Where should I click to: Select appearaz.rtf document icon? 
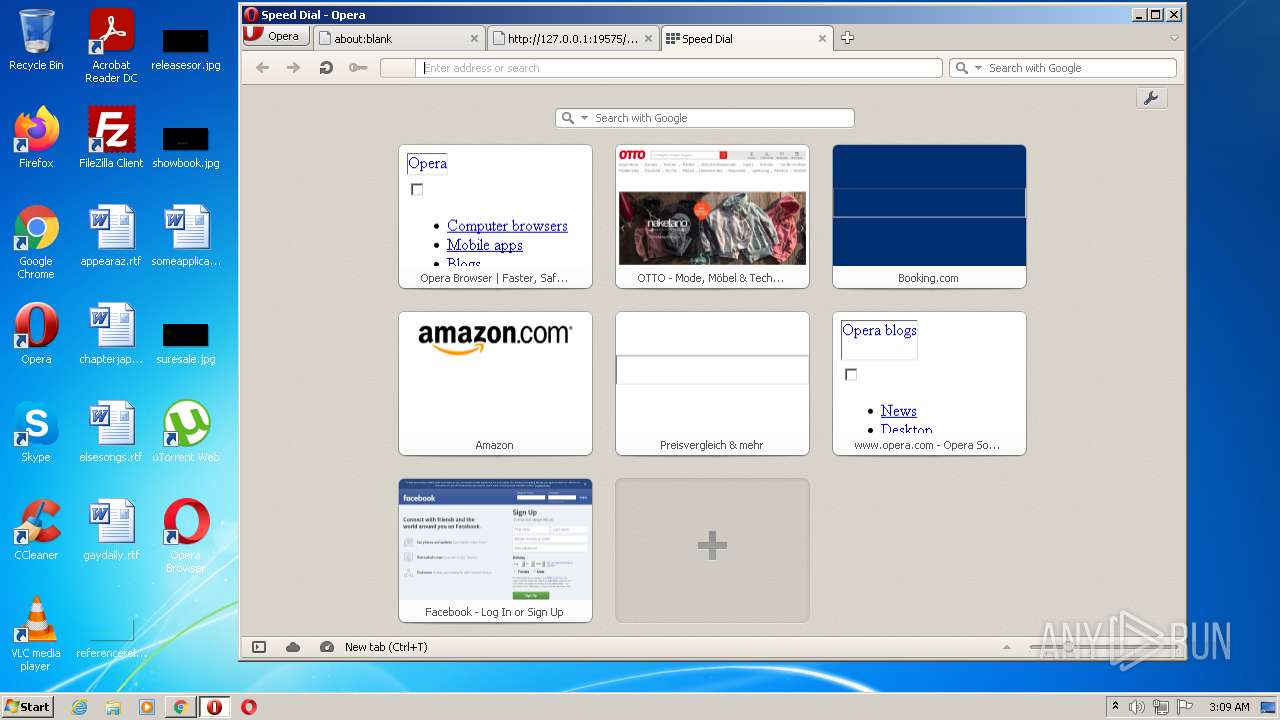(111, 236)
